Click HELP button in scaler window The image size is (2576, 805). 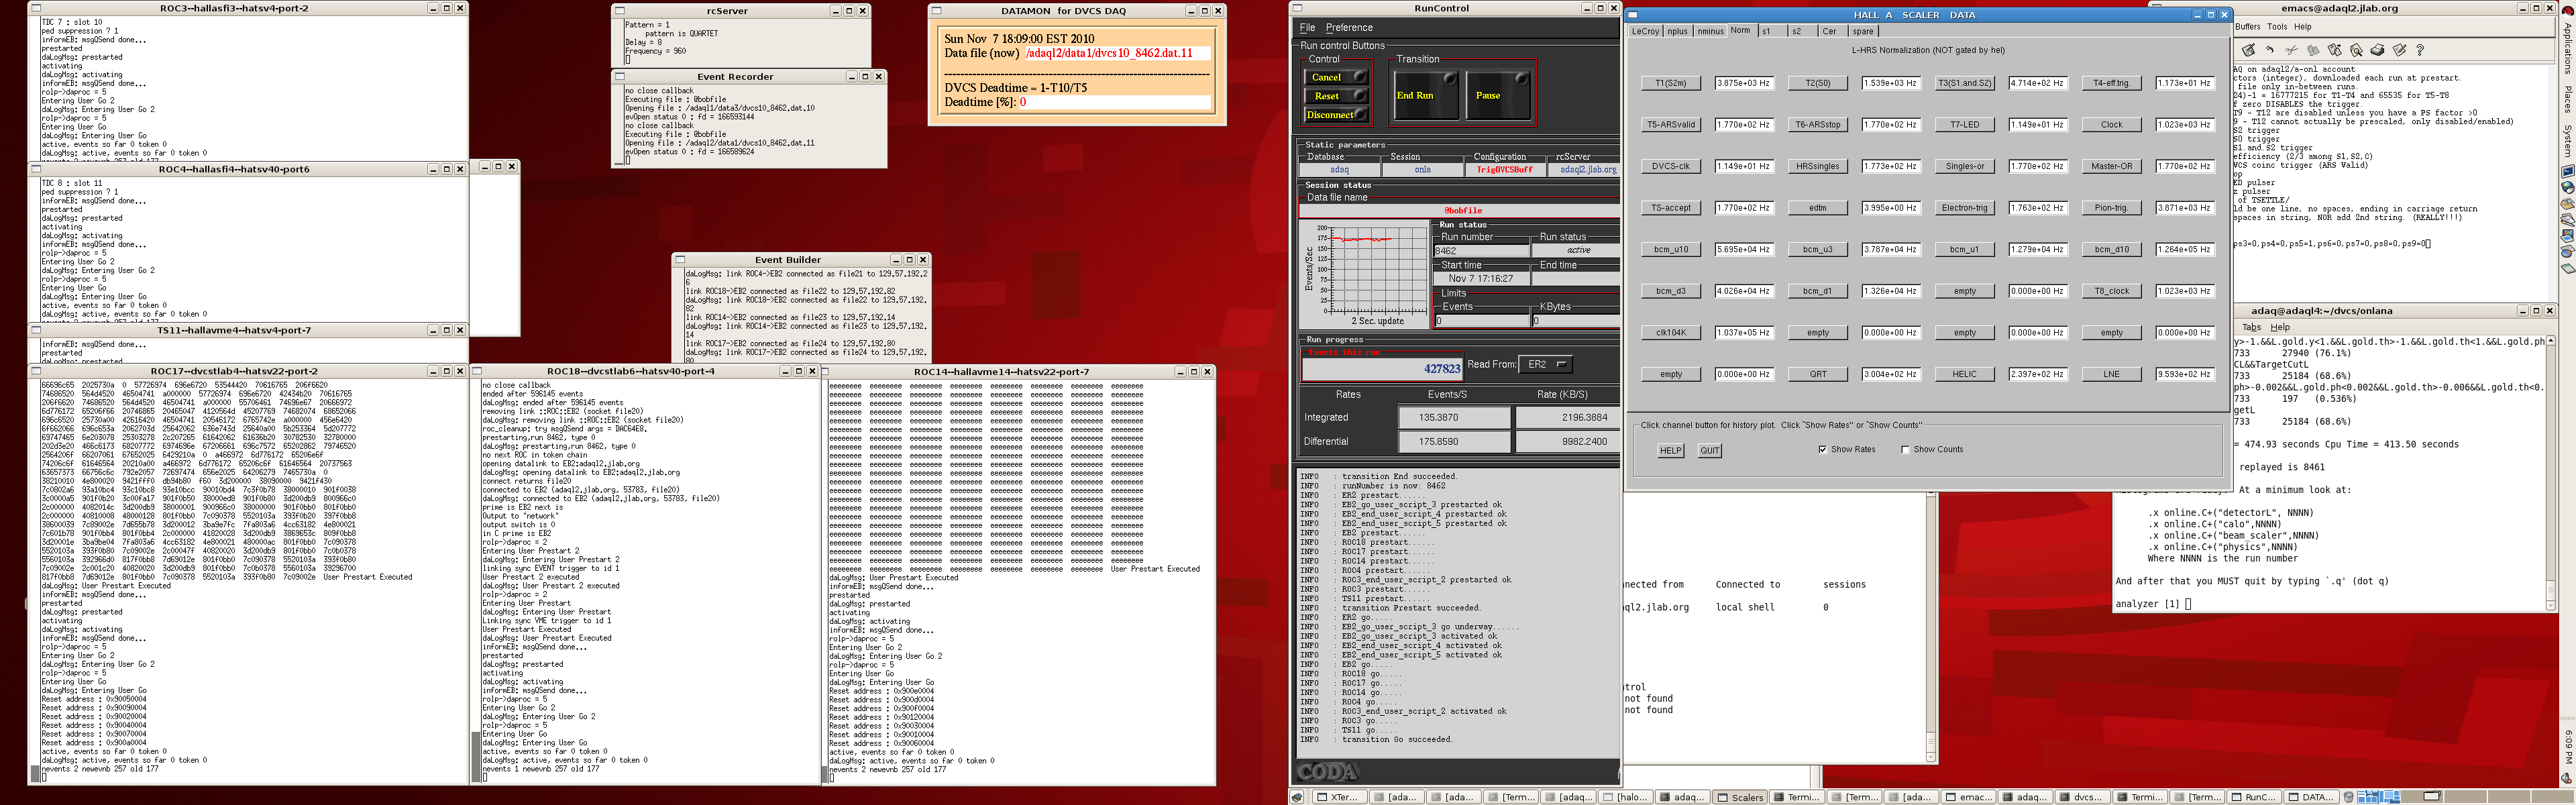pyautogui.click(x=1671, y=451)
